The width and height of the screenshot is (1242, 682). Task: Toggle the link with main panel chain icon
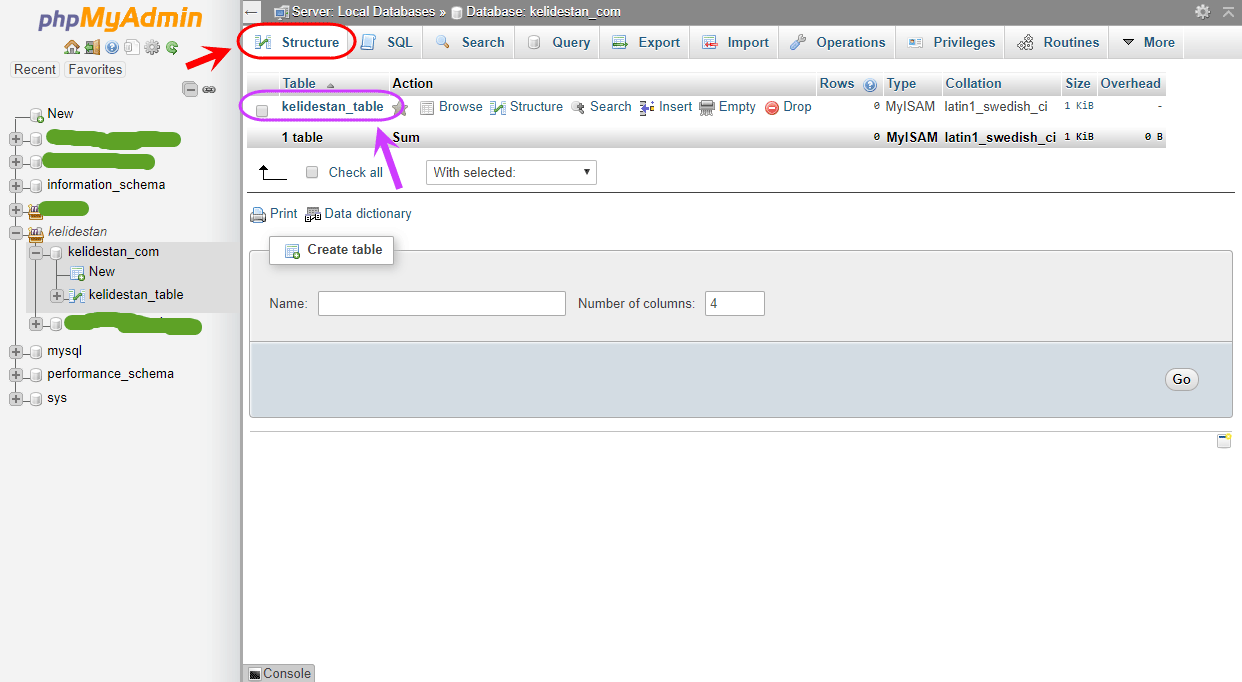coord(209,89)
